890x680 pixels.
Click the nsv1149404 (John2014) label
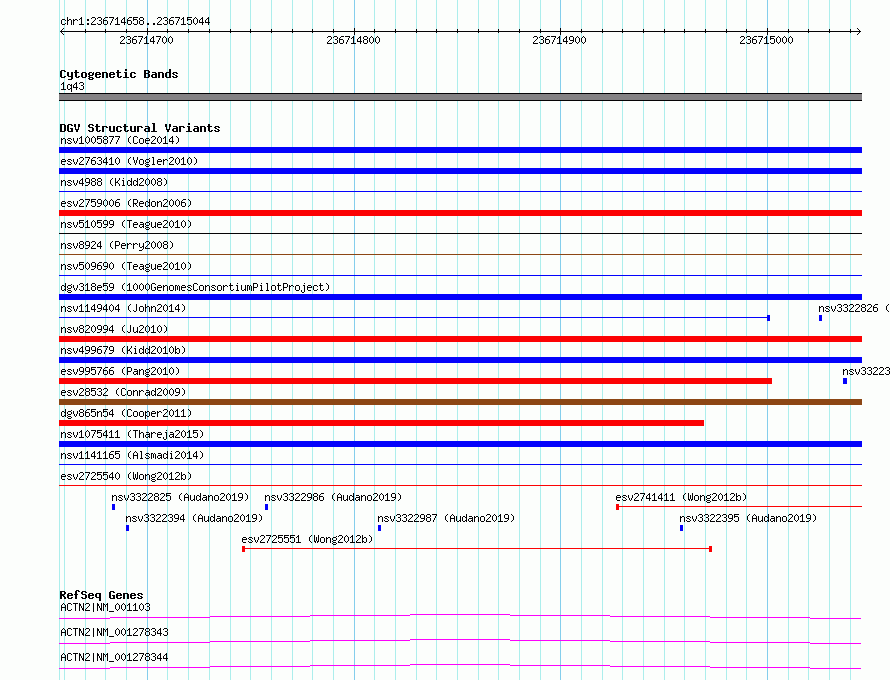tap(123, 308)
